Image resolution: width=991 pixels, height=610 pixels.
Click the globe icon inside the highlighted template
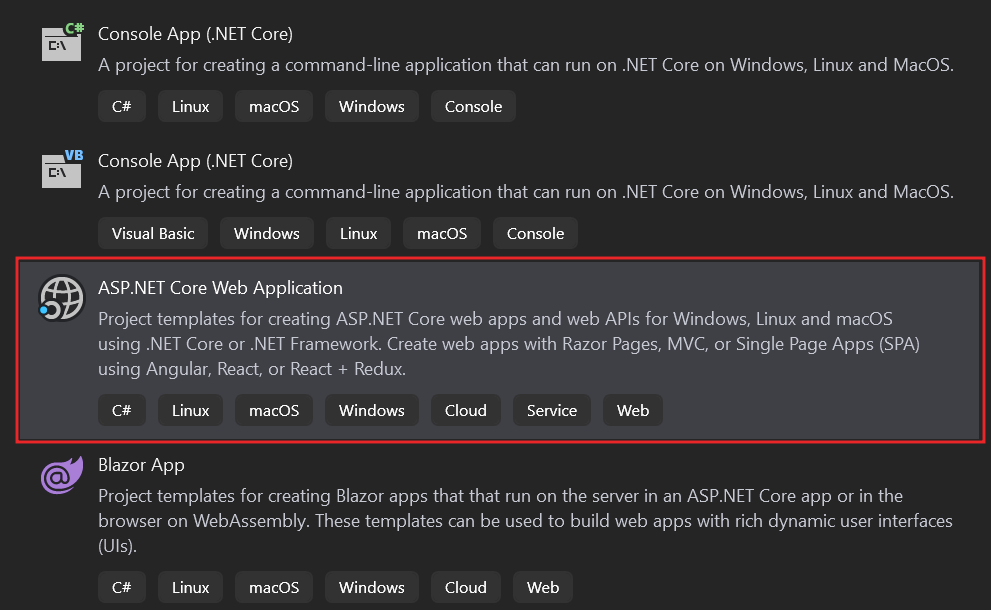(x=61, y=297)
